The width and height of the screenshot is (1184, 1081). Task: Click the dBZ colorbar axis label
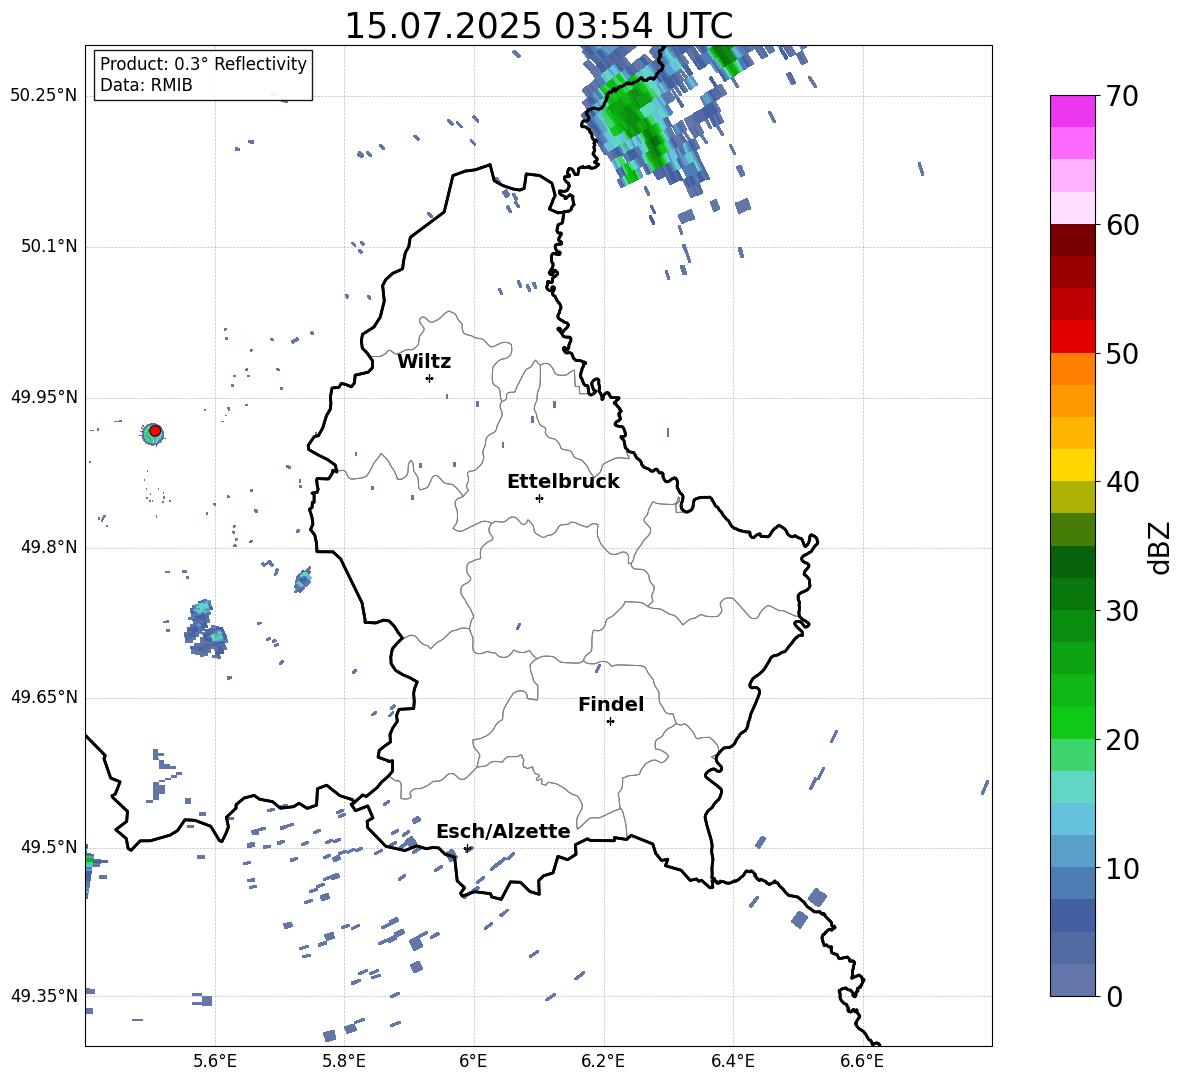[x=1159, y=548]
